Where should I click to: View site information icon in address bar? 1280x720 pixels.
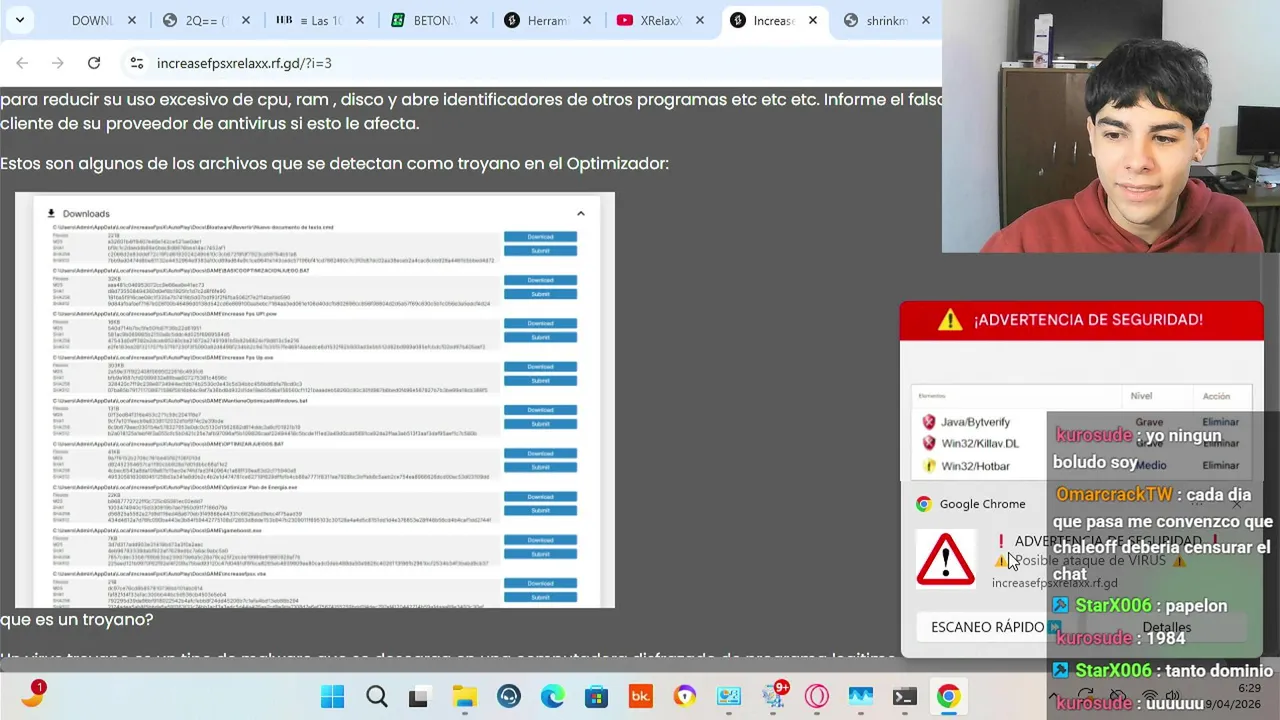137,63
